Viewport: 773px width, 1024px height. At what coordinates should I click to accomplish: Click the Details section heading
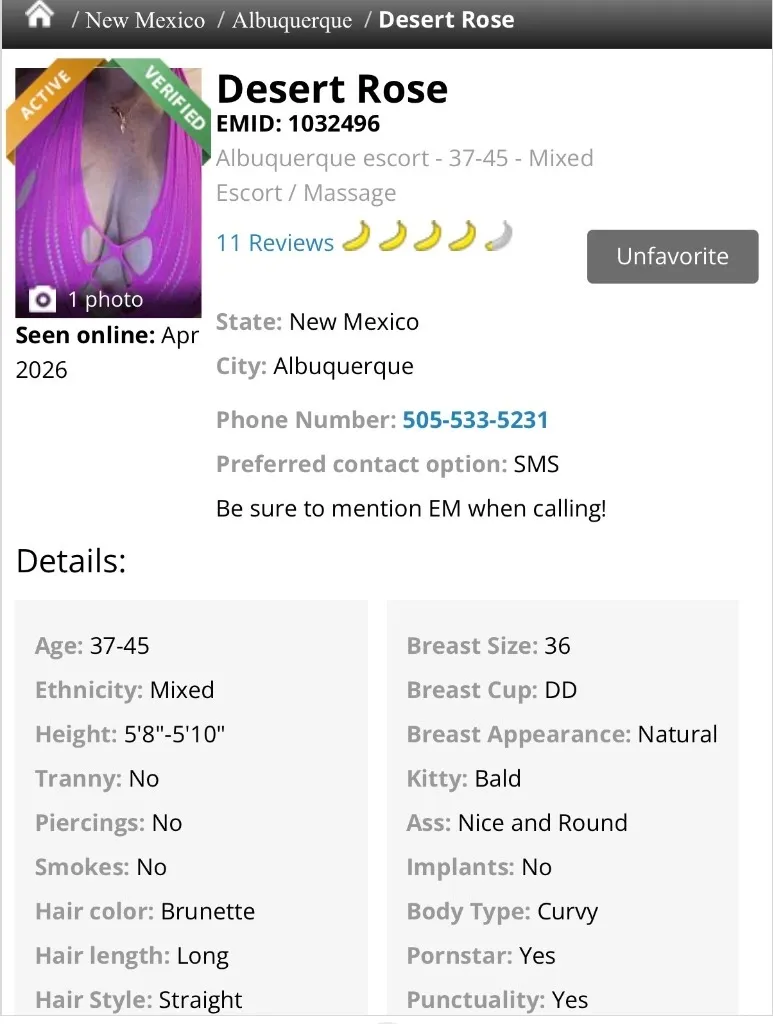coord(71,561)
